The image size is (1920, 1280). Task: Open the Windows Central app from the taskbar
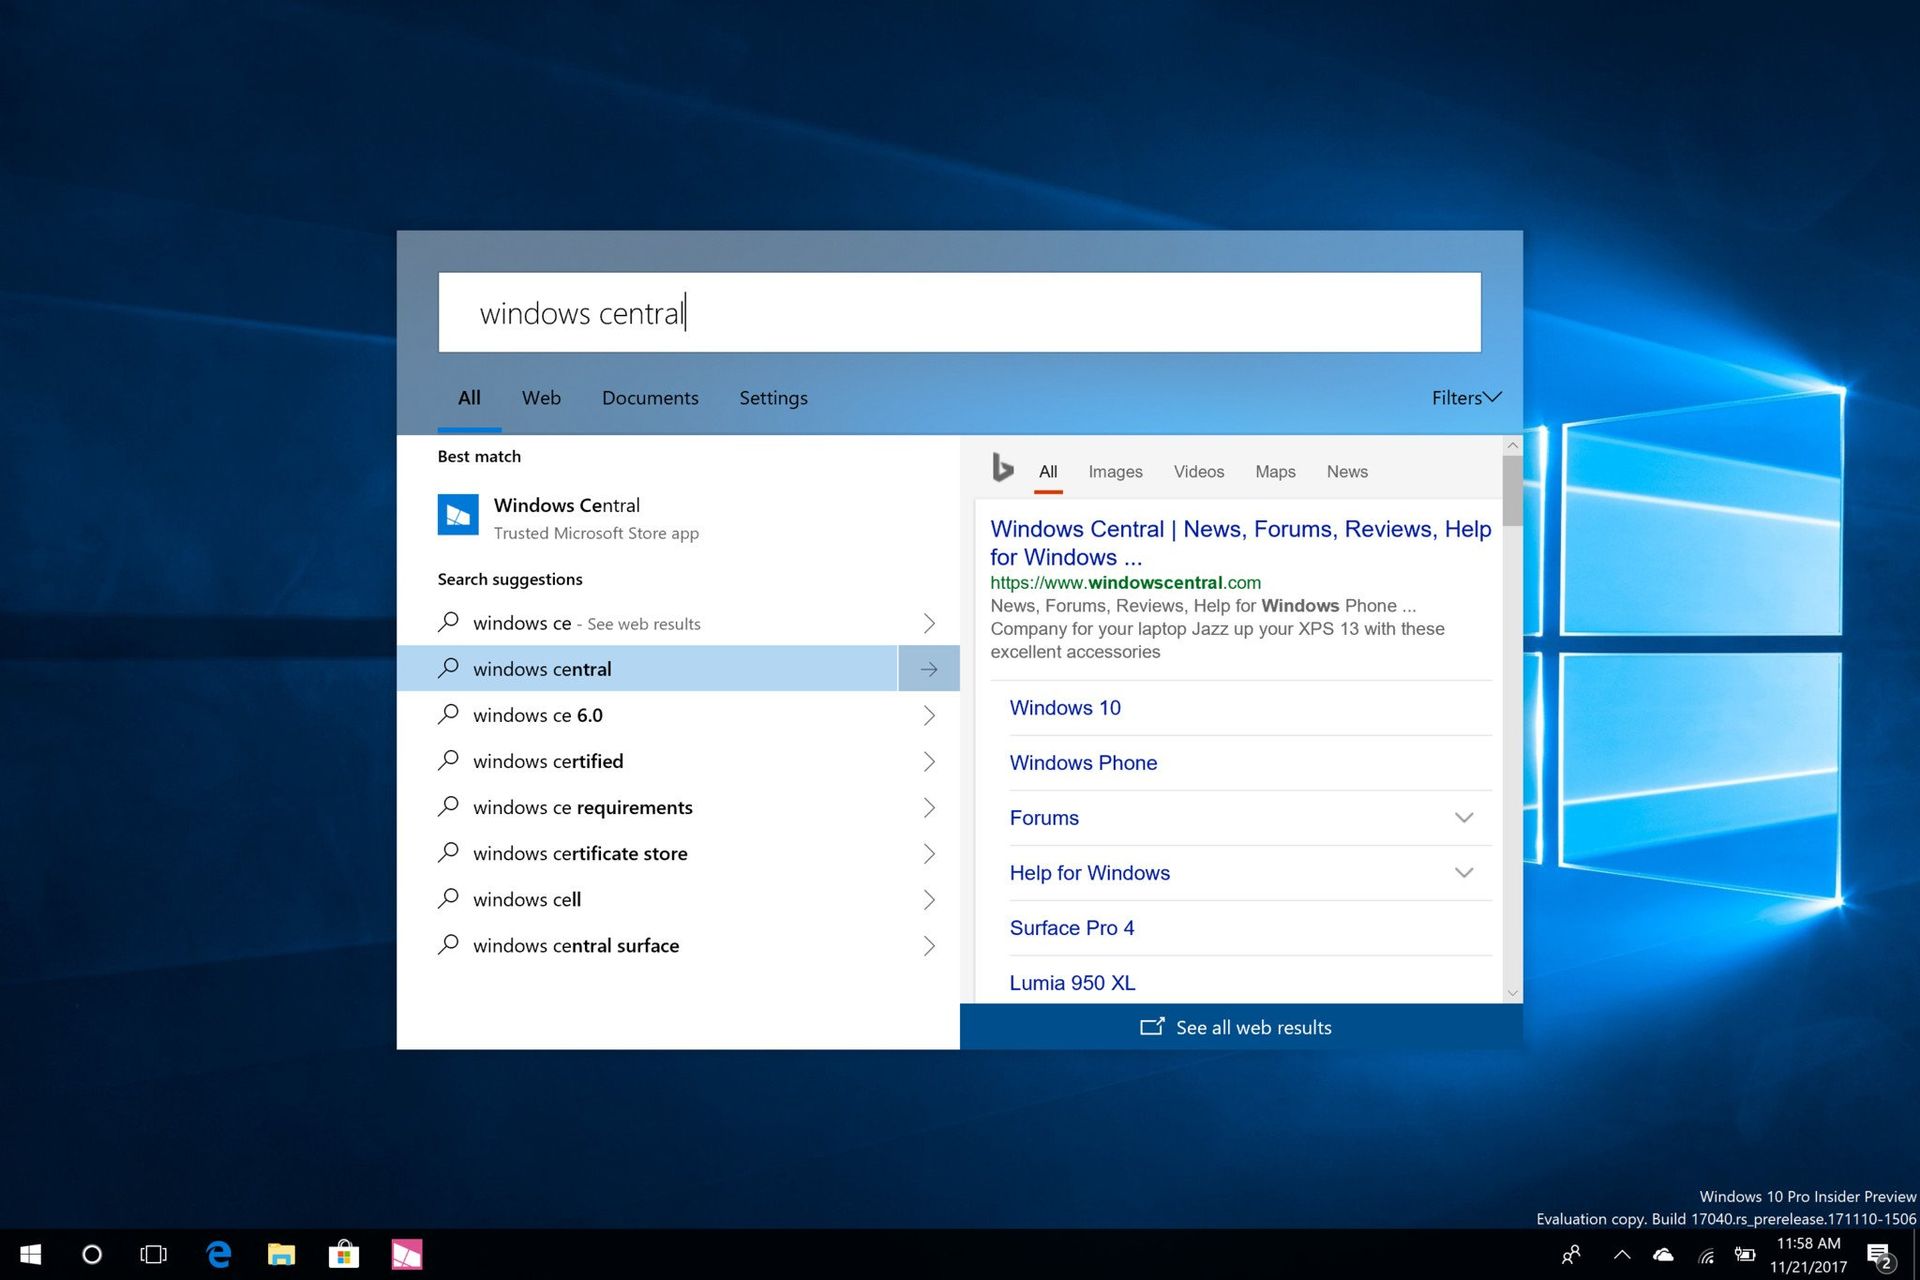point(406,1254)
